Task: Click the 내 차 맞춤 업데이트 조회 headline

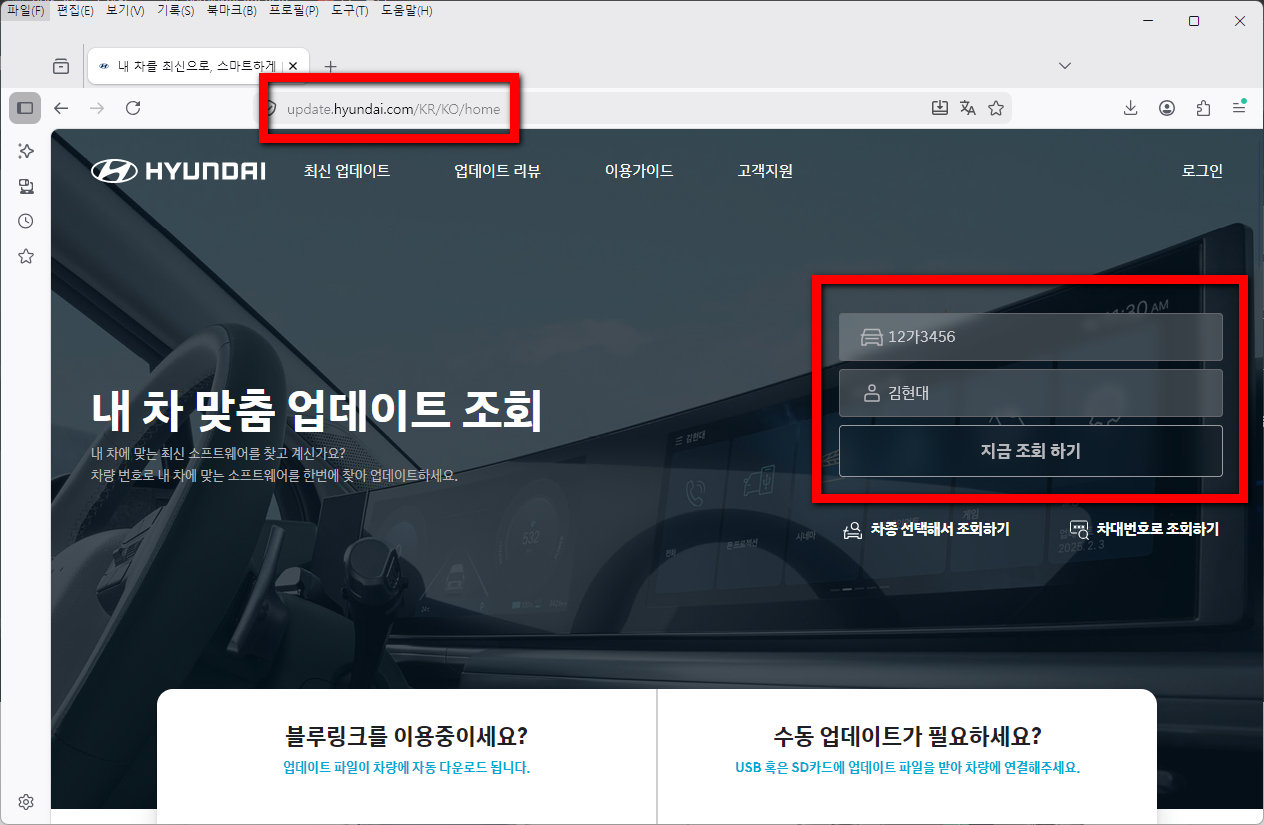Action: (317, 409)
